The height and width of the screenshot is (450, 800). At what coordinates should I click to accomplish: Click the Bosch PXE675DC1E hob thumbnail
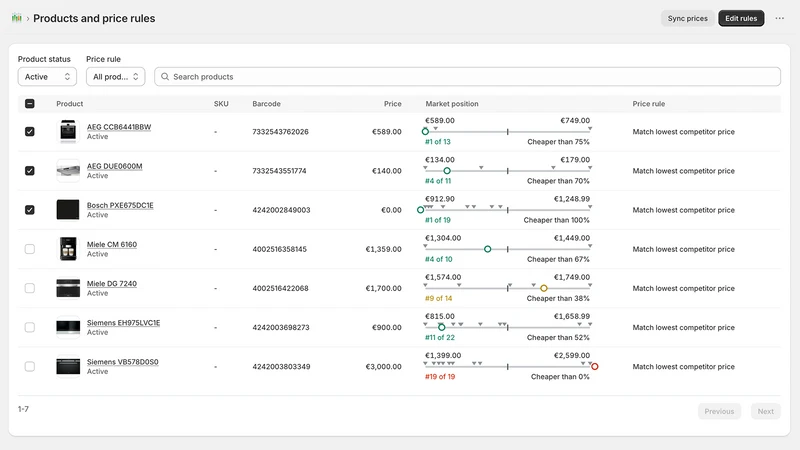click(68, 210)
